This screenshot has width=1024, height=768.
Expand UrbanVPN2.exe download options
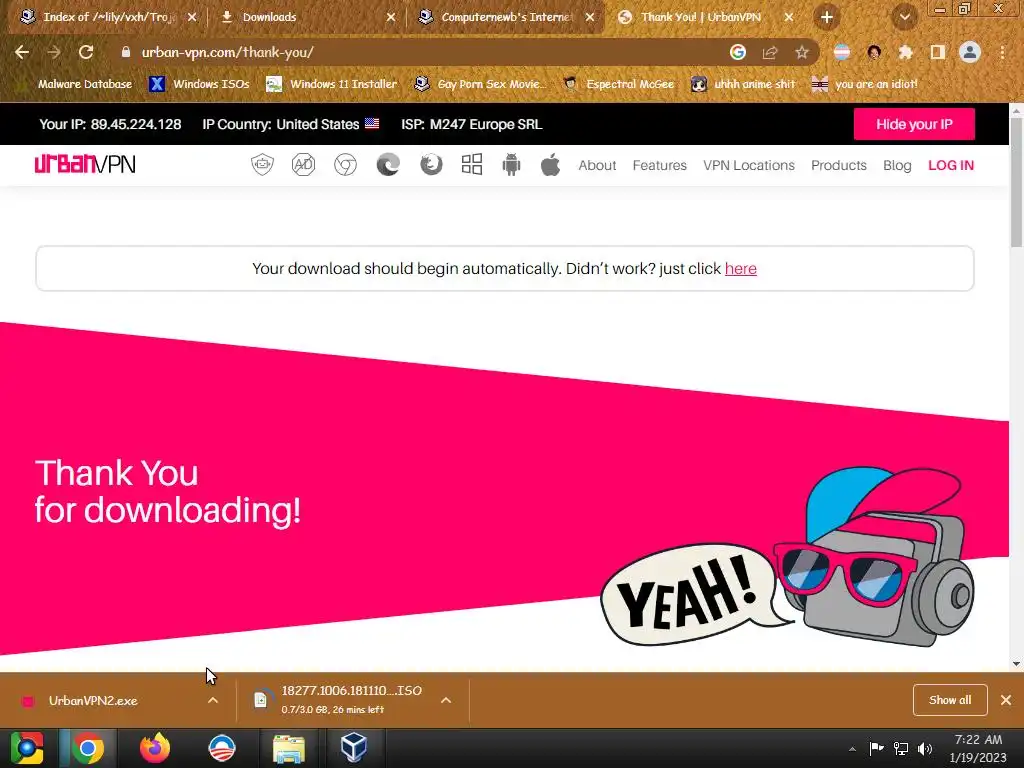(x=213, y=700)
